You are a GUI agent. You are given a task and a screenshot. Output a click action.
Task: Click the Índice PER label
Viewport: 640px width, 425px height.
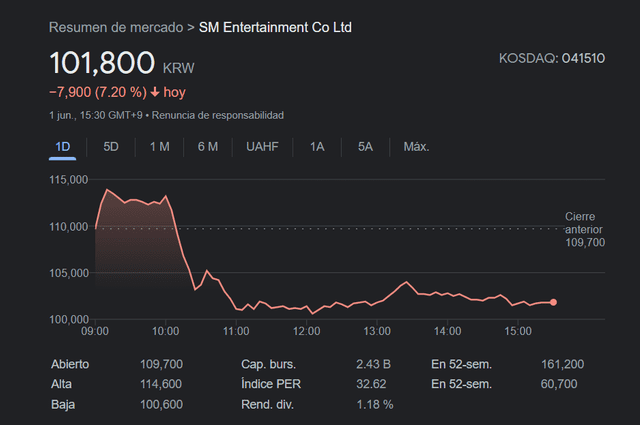pyautogui.click(x=271, y=384)
